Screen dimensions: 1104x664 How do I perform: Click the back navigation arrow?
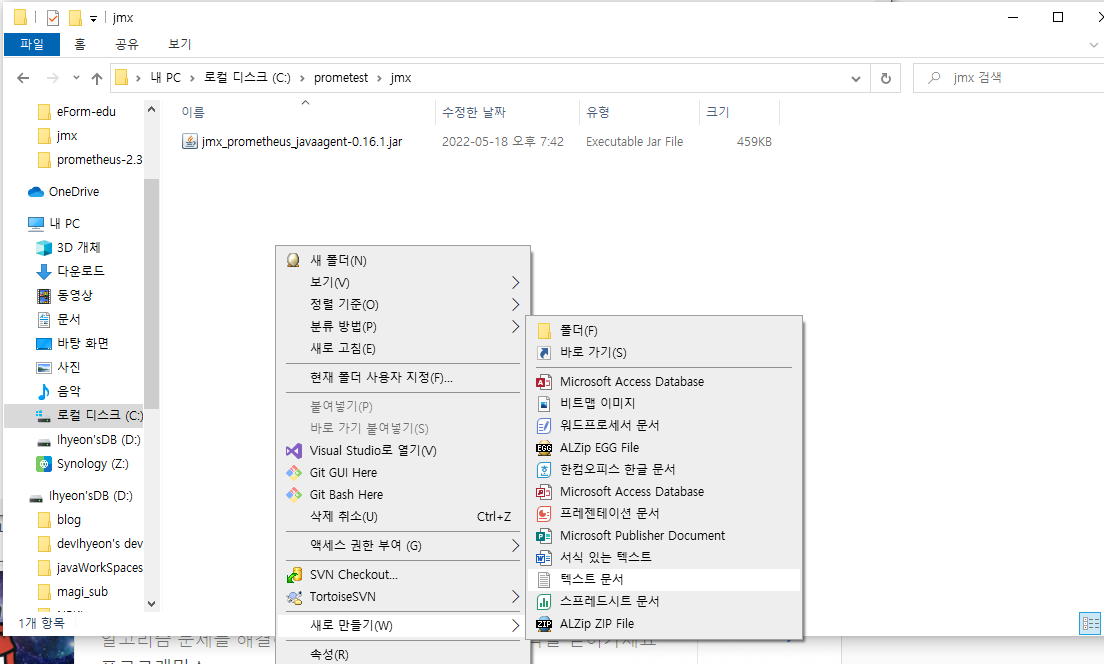[23, 78]
